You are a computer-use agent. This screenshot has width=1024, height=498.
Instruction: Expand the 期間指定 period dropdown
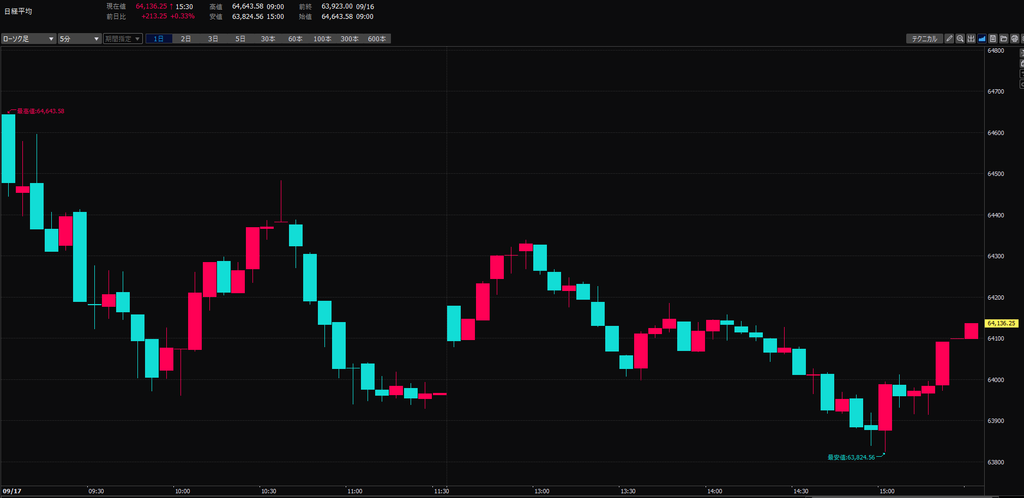point(122,39)
